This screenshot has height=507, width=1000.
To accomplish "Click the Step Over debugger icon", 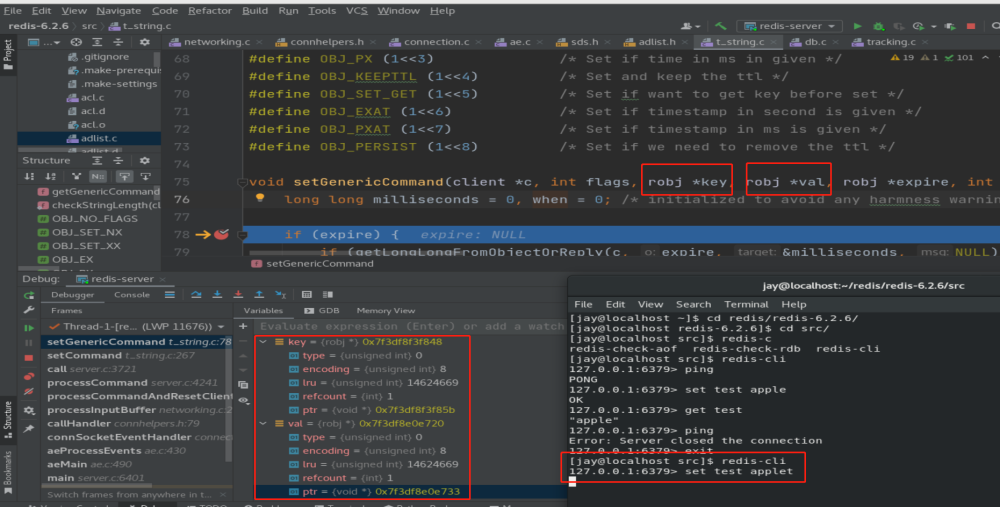I will coord(196,294).
